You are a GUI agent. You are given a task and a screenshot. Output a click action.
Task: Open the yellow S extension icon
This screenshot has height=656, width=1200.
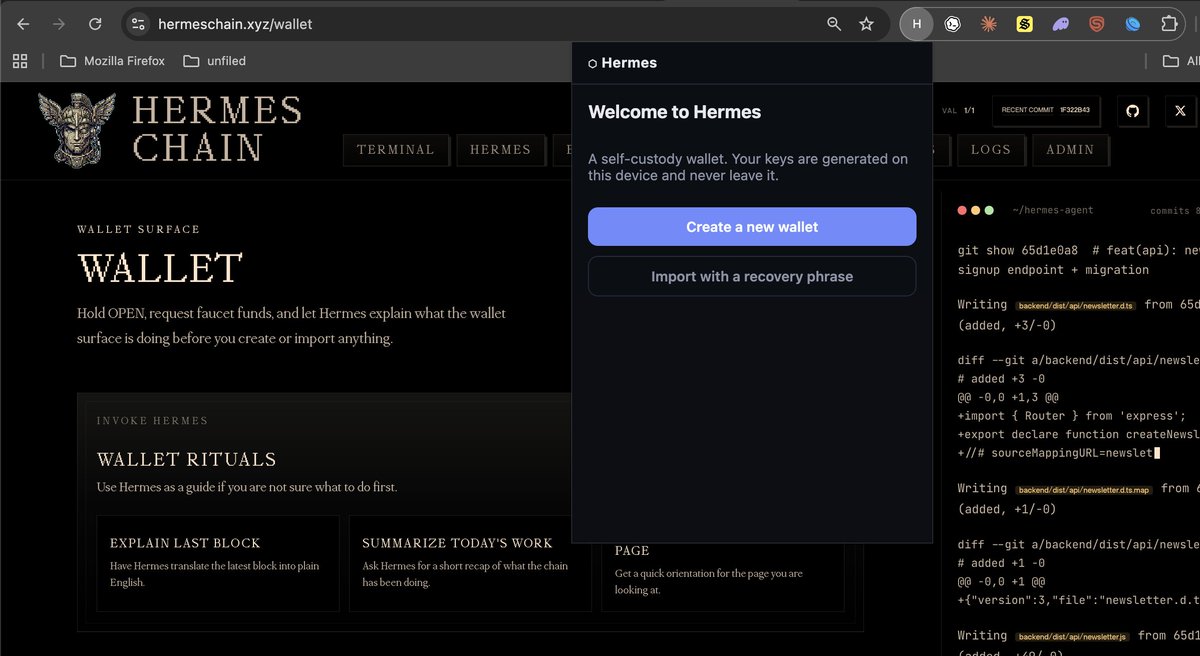1024,24
